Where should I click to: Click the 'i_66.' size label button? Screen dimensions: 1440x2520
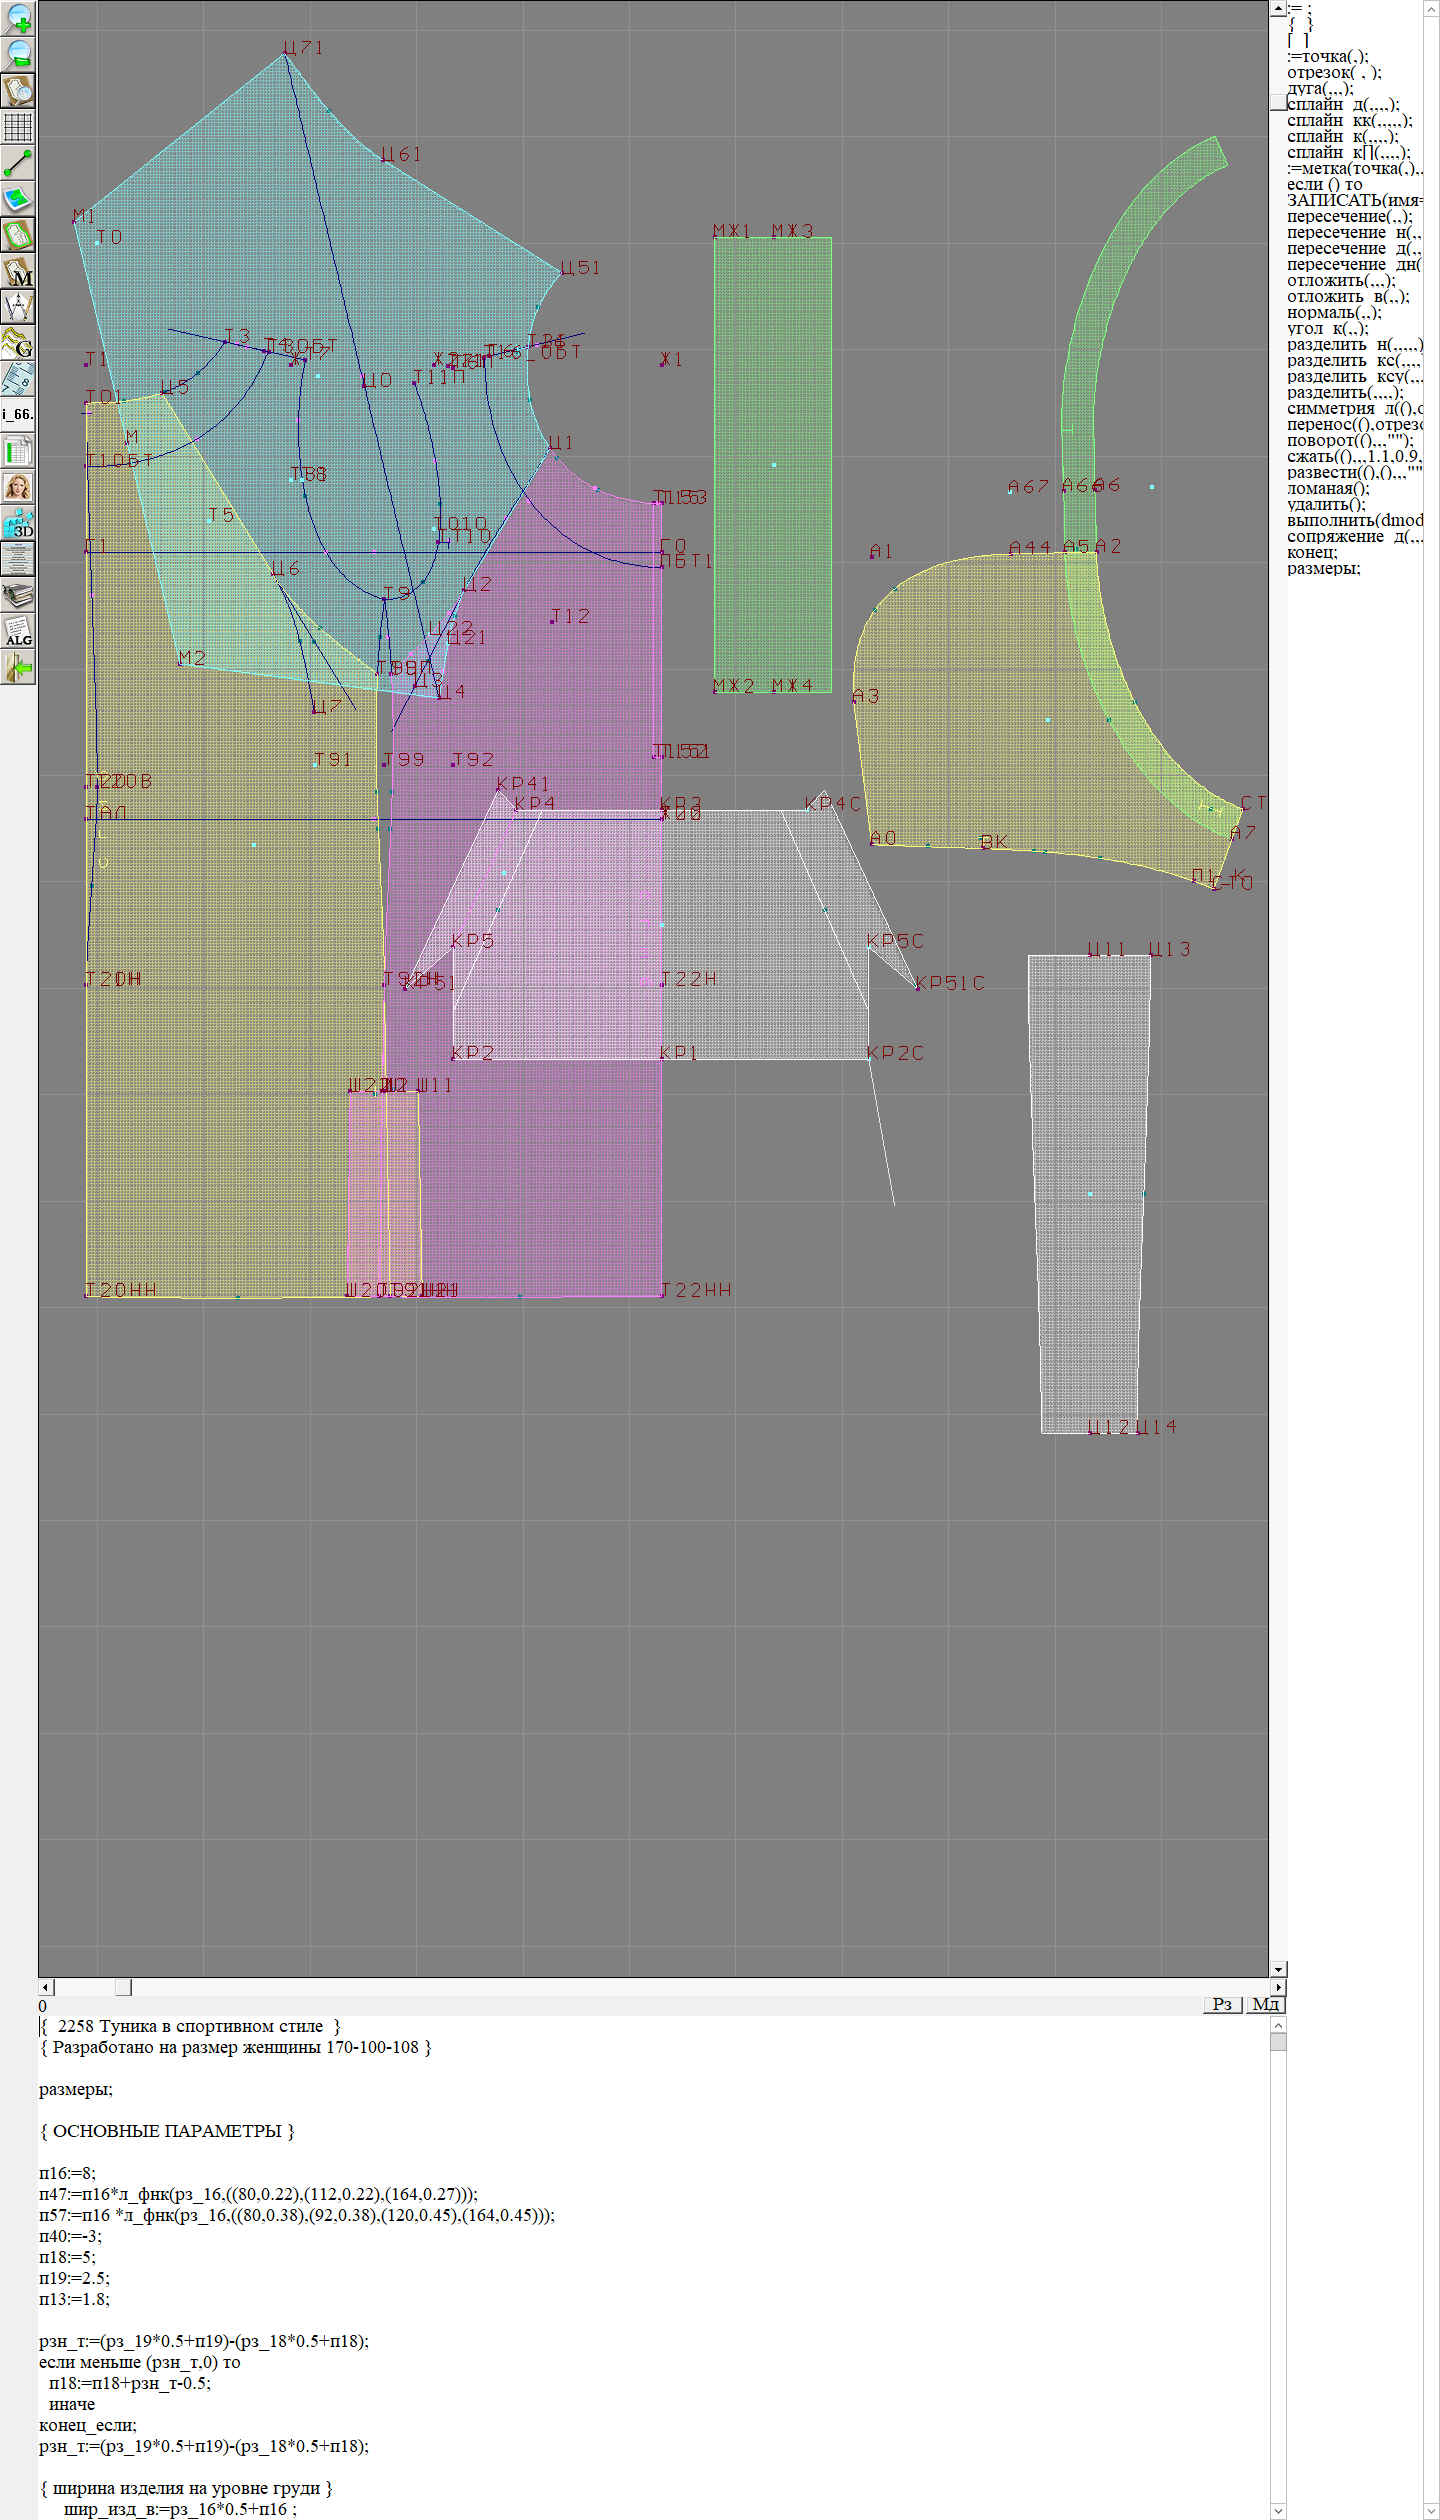point(18,414)
